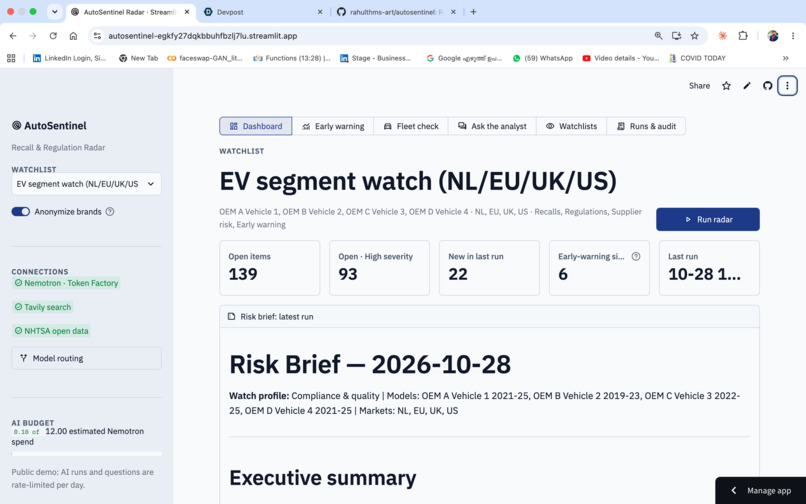Click the AI budget progress bar

86,454
